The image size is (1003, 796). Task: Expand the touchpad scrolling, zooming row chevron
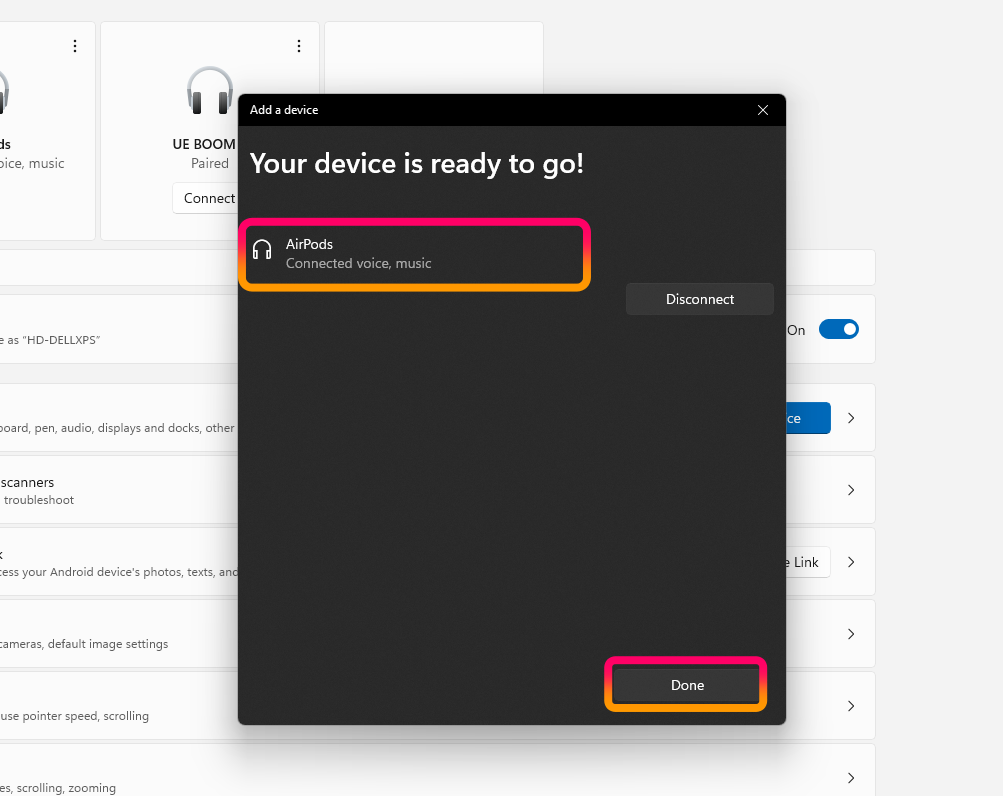(851, 778)
